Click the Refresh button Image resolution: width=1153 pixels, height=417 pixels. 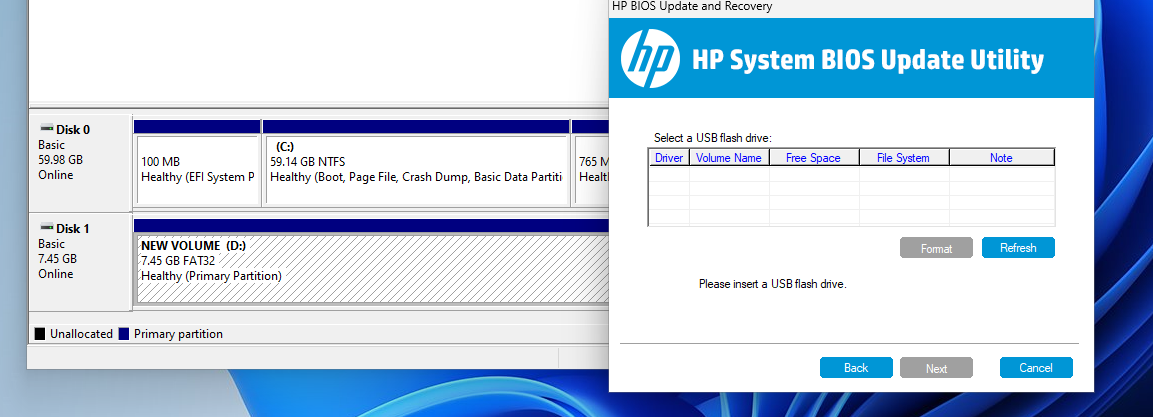point(1018,248)
